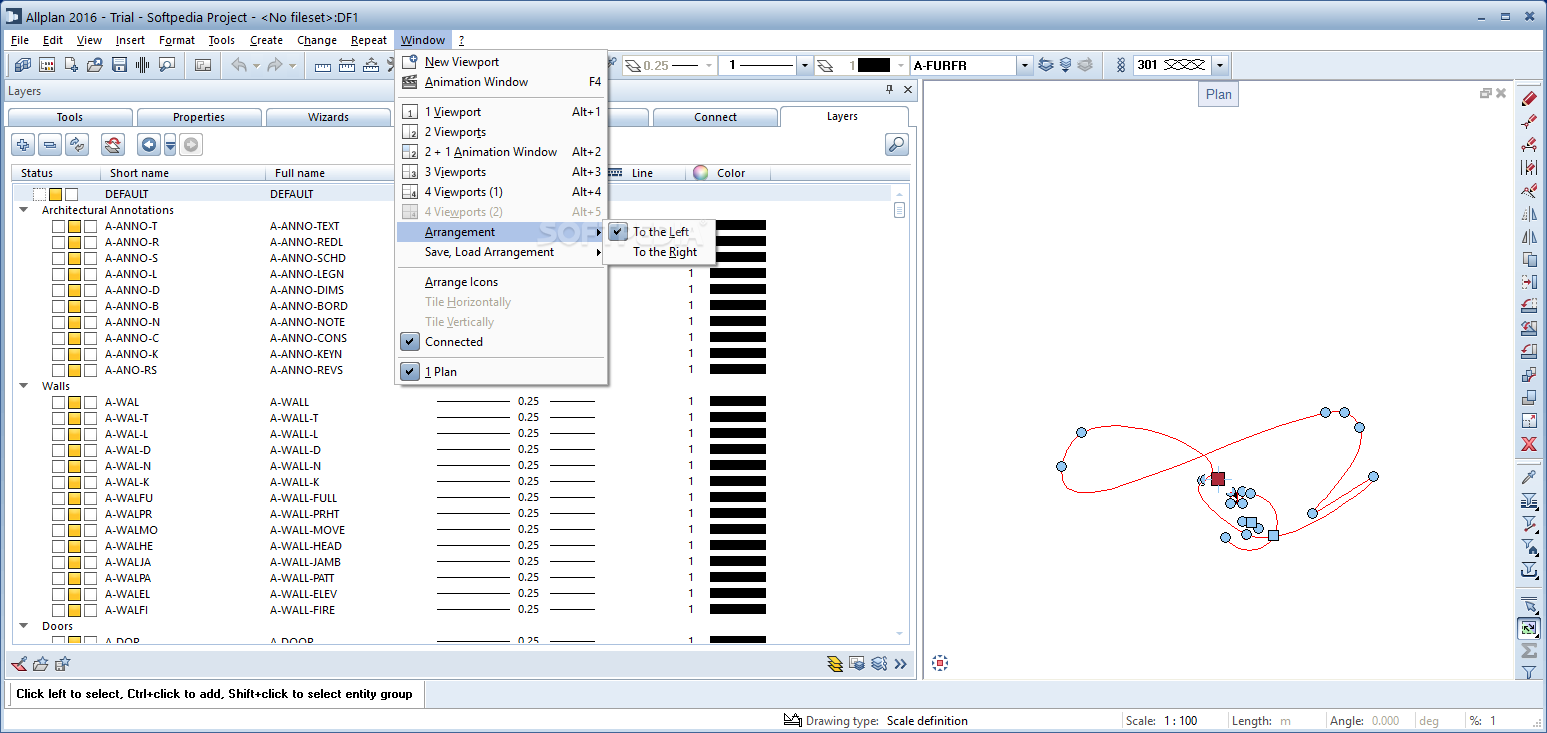
Task: Click the back arrow button in Layers panel
Action: coord(149,145)
